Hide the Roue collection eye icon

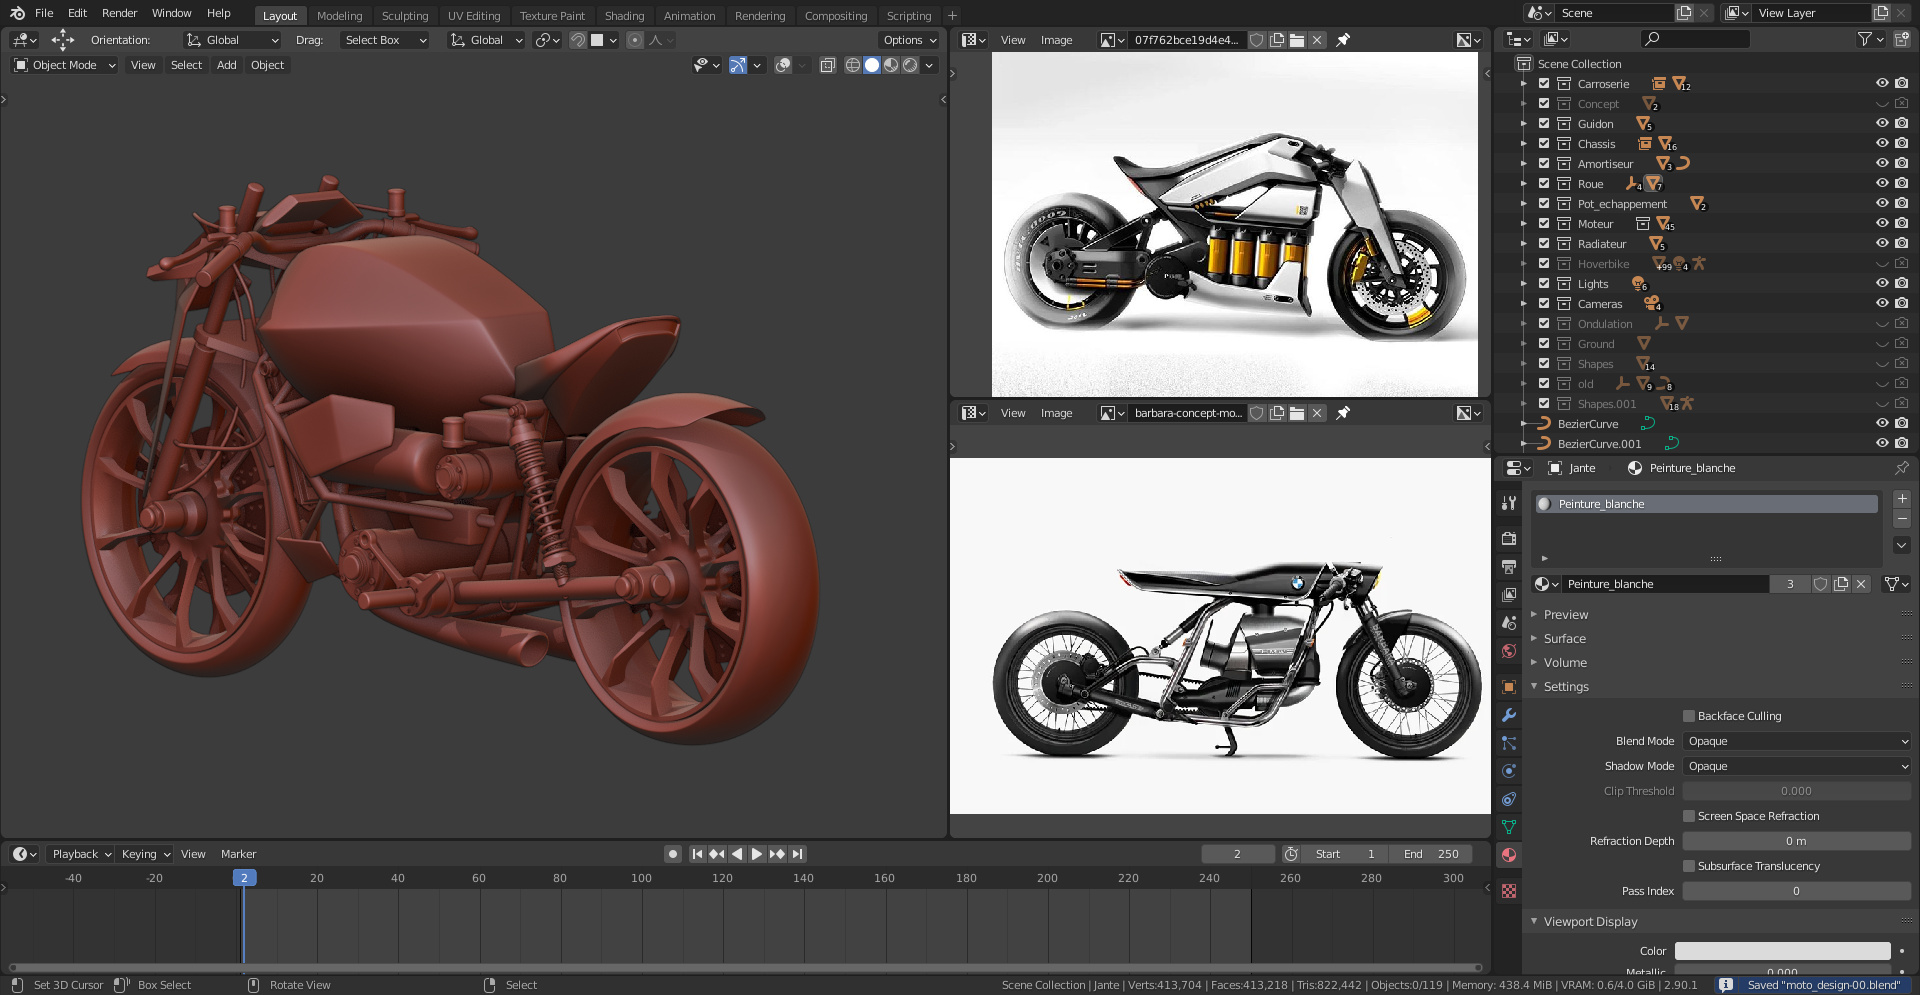click(1882, 184)
